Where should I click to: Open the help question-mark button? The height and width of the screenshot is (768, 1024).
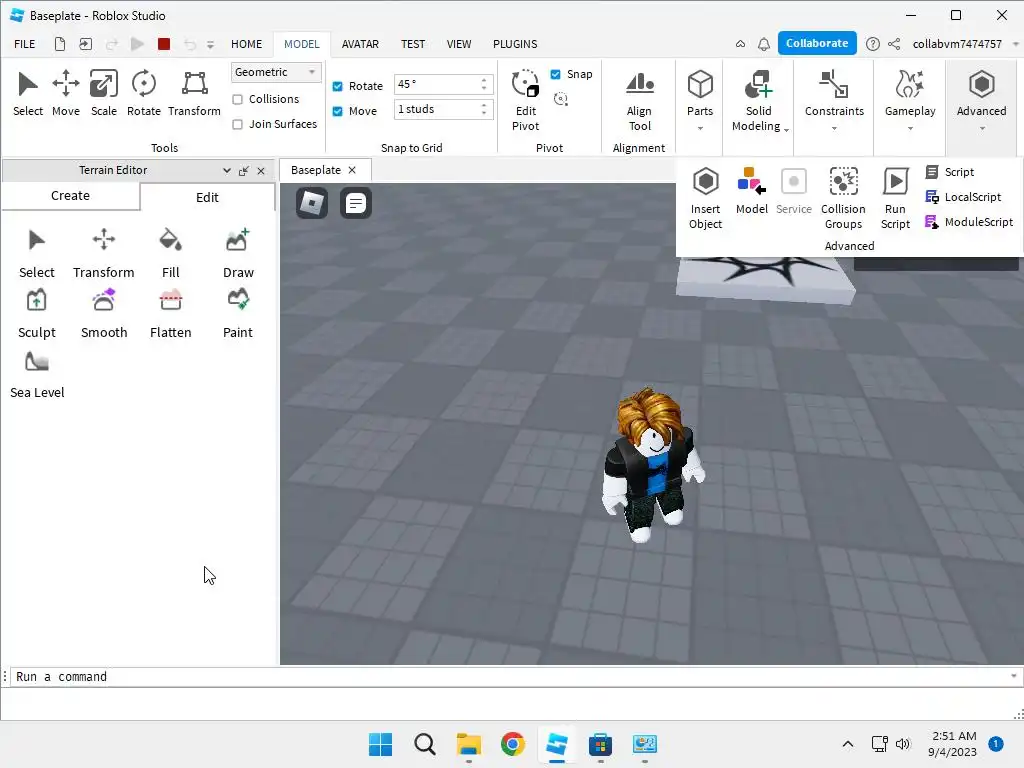[872, 44]
